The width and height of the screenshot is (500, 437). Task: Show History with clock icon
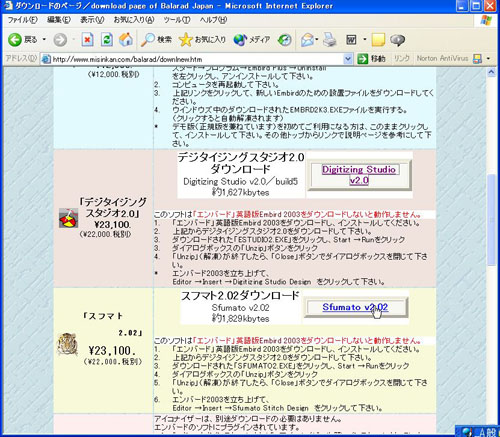point(284,40)
